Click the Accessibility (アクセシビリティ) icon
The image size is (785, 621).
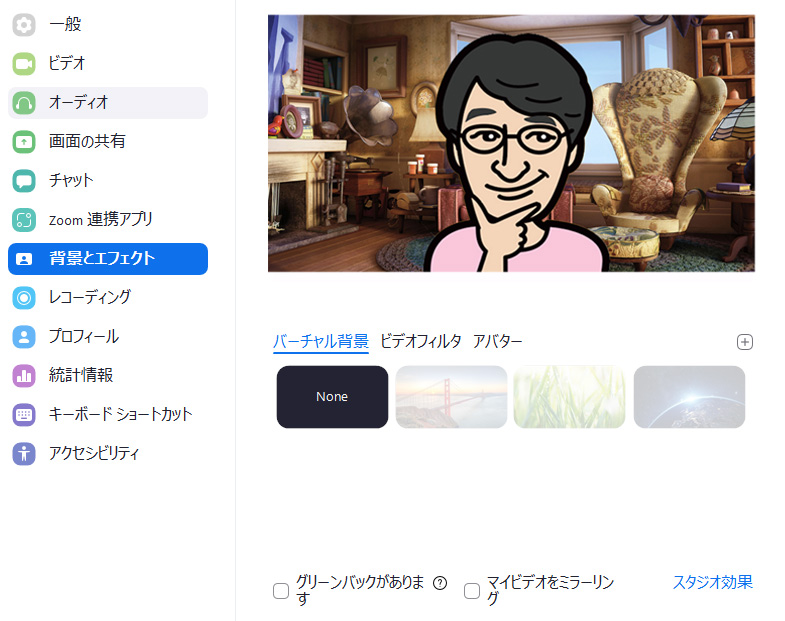[x=24, y=454]
